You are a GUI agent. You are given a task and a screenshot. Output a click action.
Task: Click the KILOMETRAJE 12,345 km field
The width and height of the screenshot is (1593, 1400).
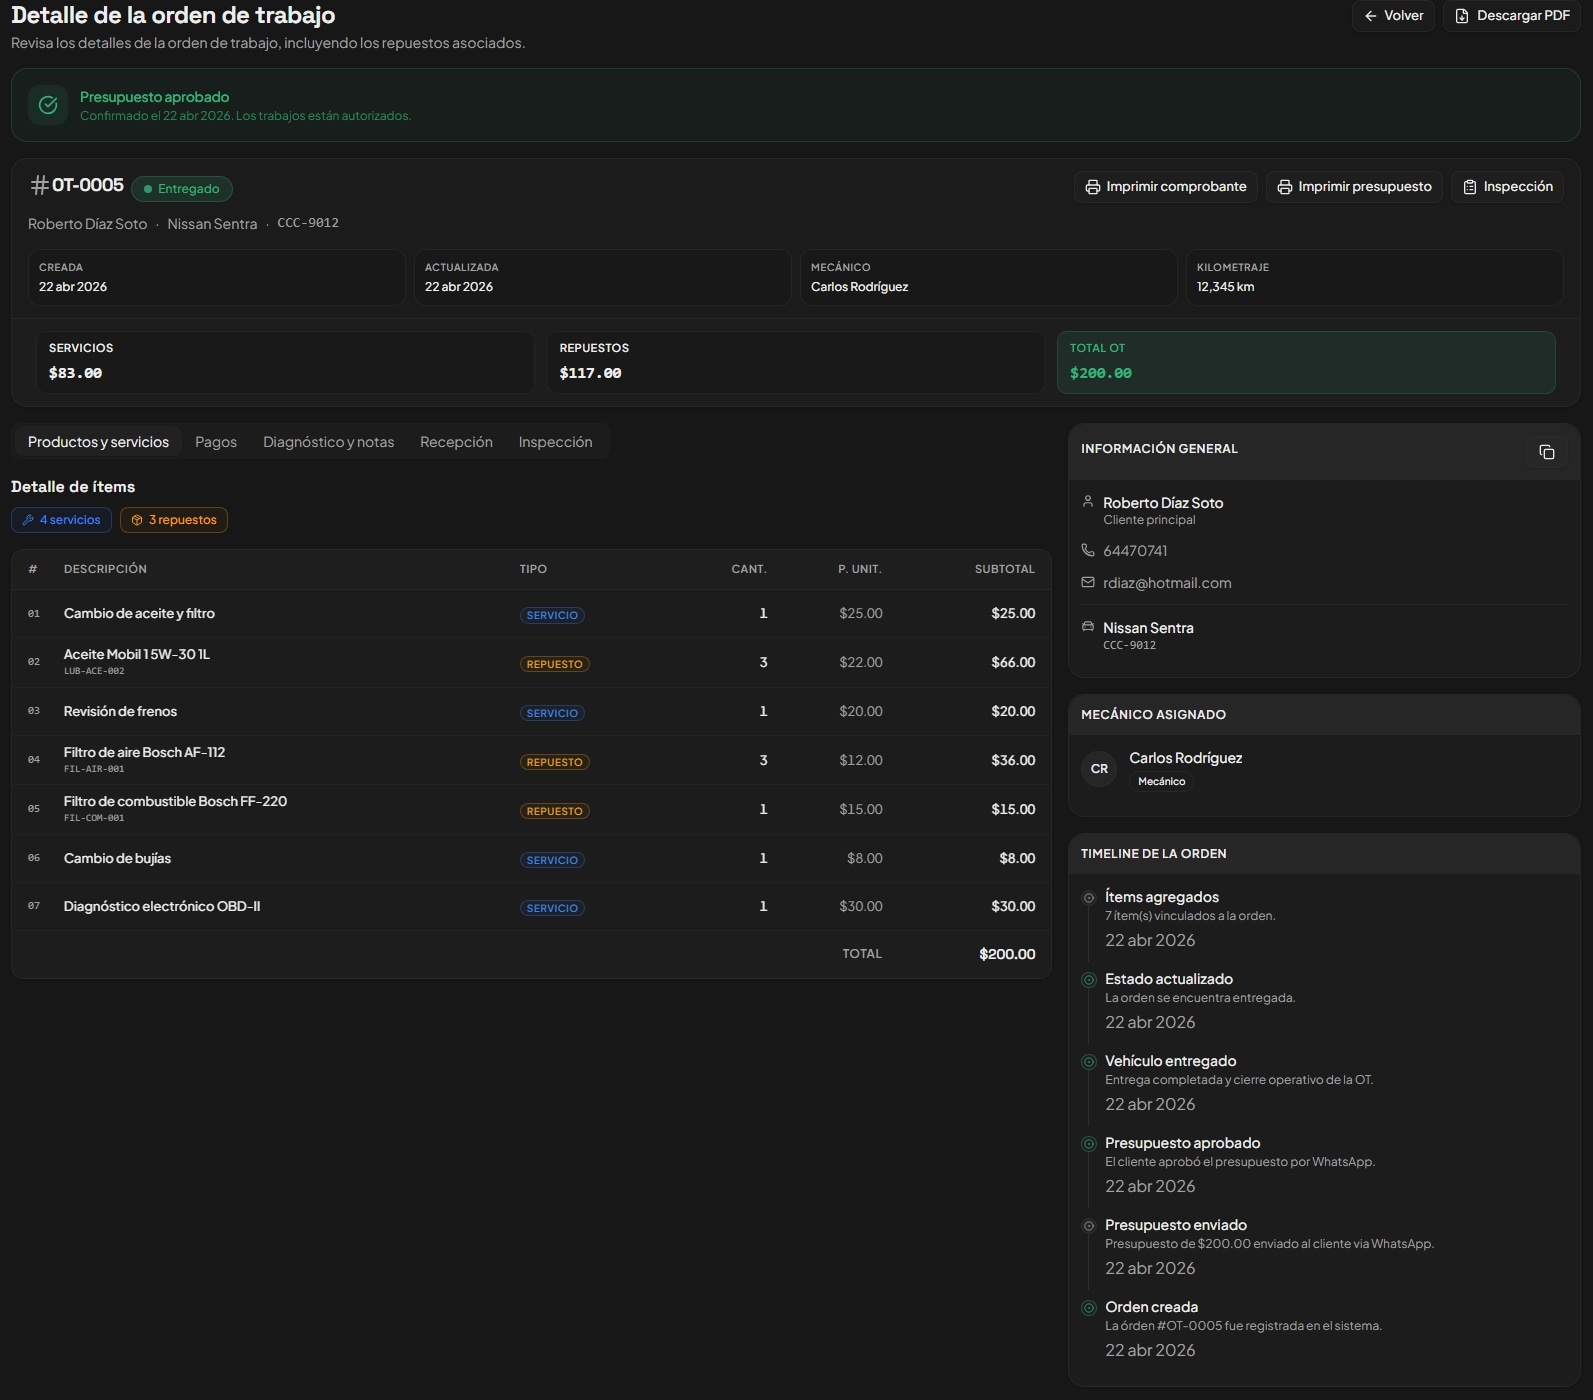(1374, 278)
